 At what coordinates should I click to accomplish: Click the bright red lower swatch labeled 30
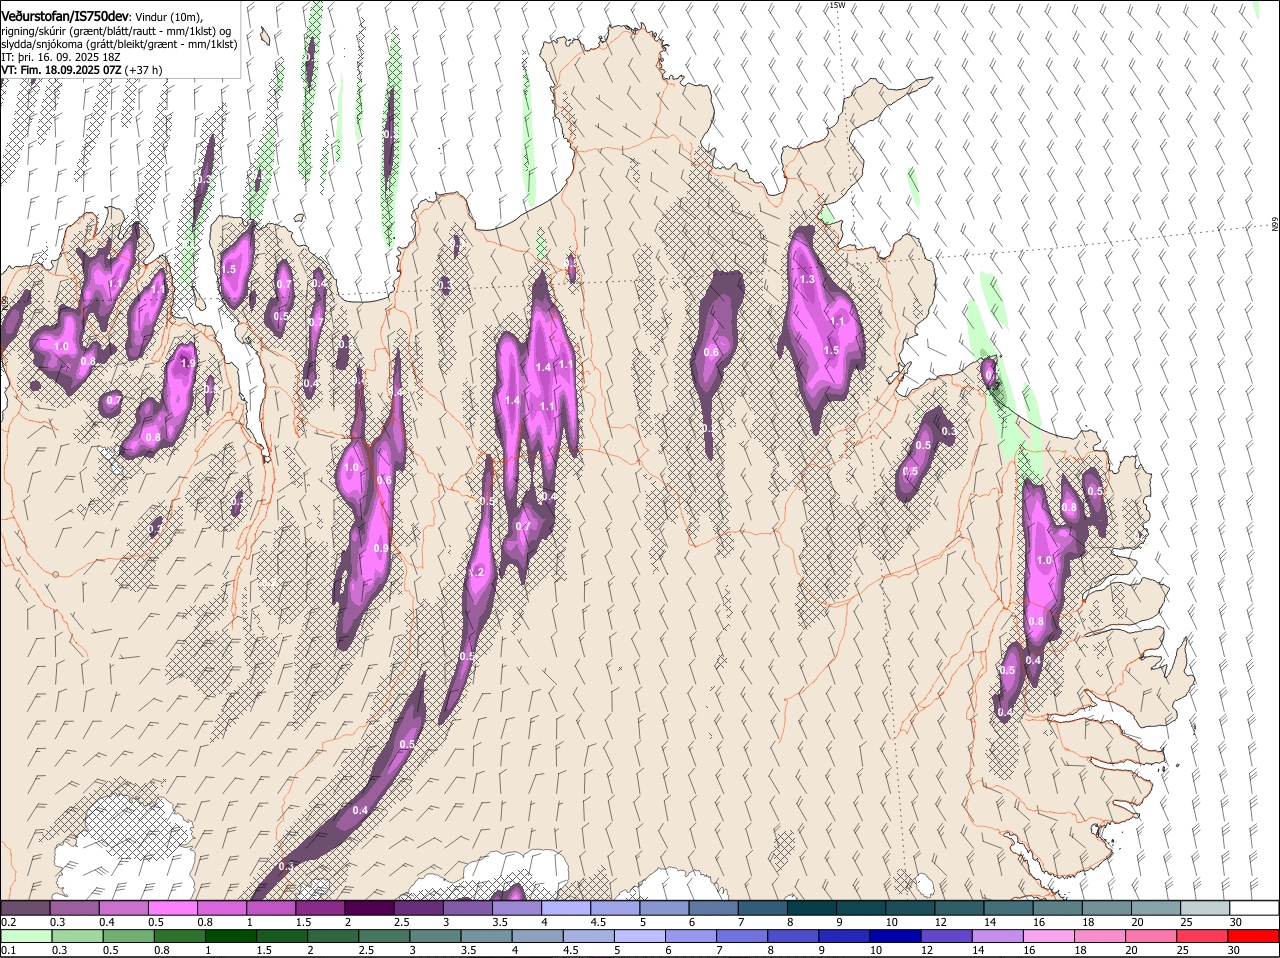click(x=1252, y=936)
